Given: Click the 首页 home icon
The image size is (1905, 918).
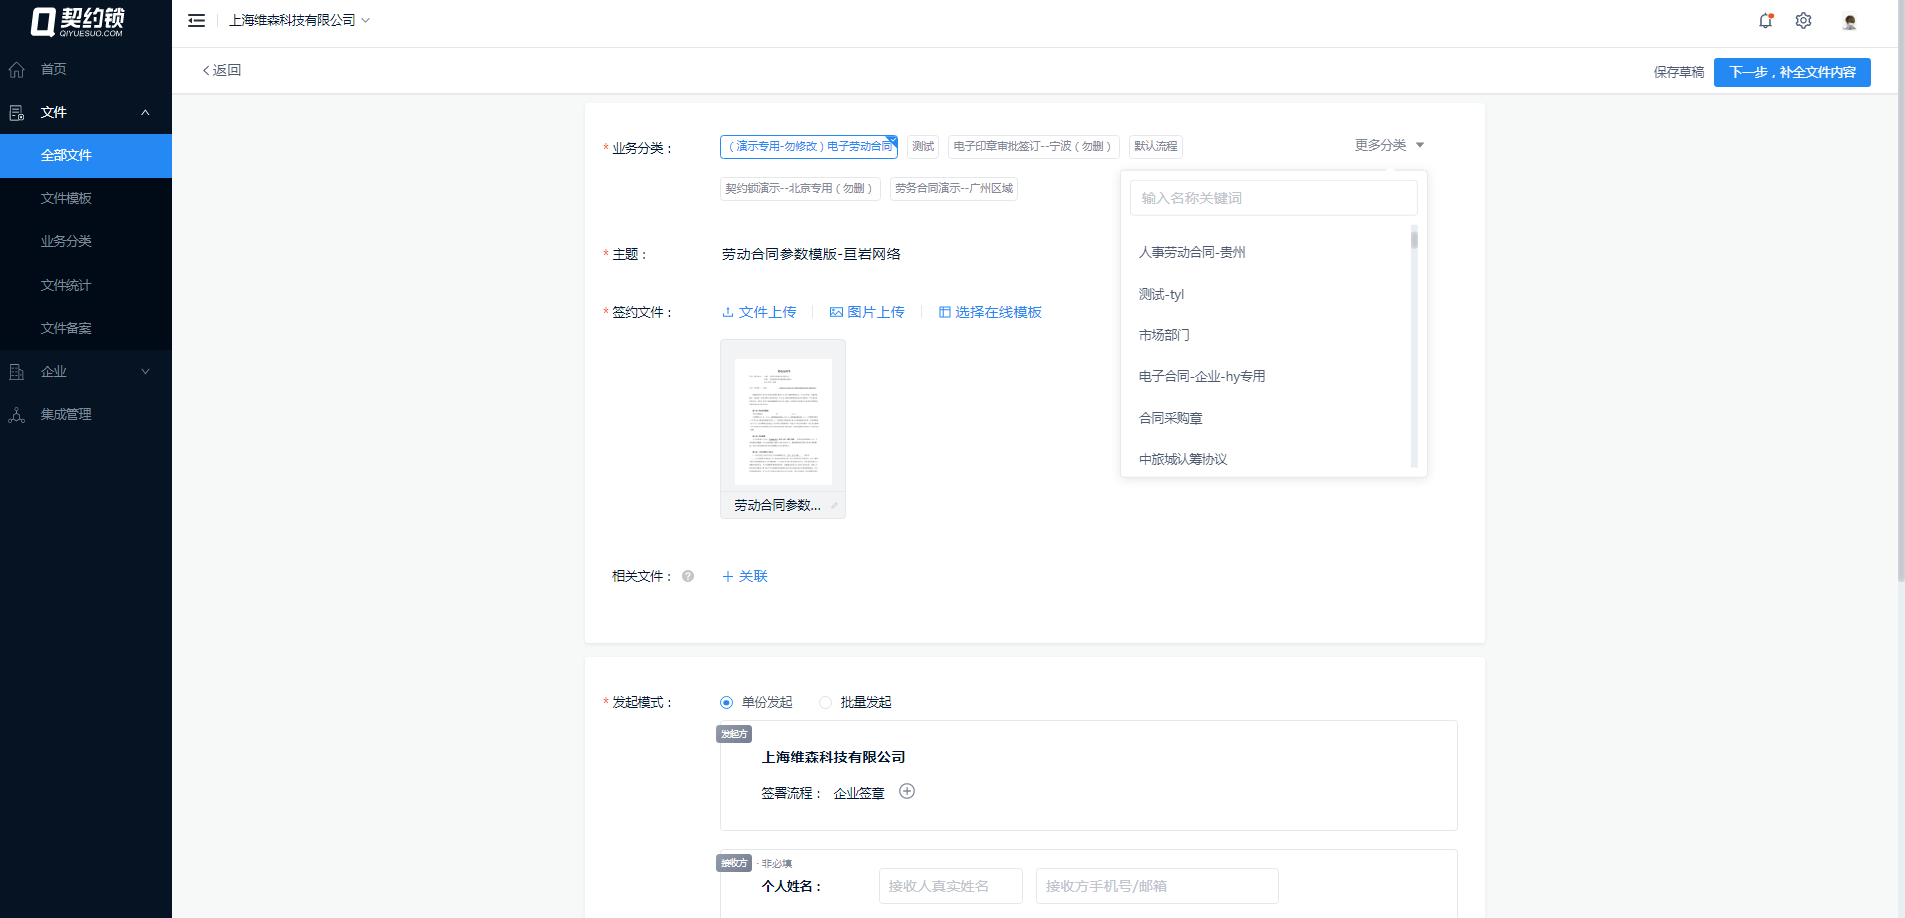Looking at the screenshot, I should point(16,69).
